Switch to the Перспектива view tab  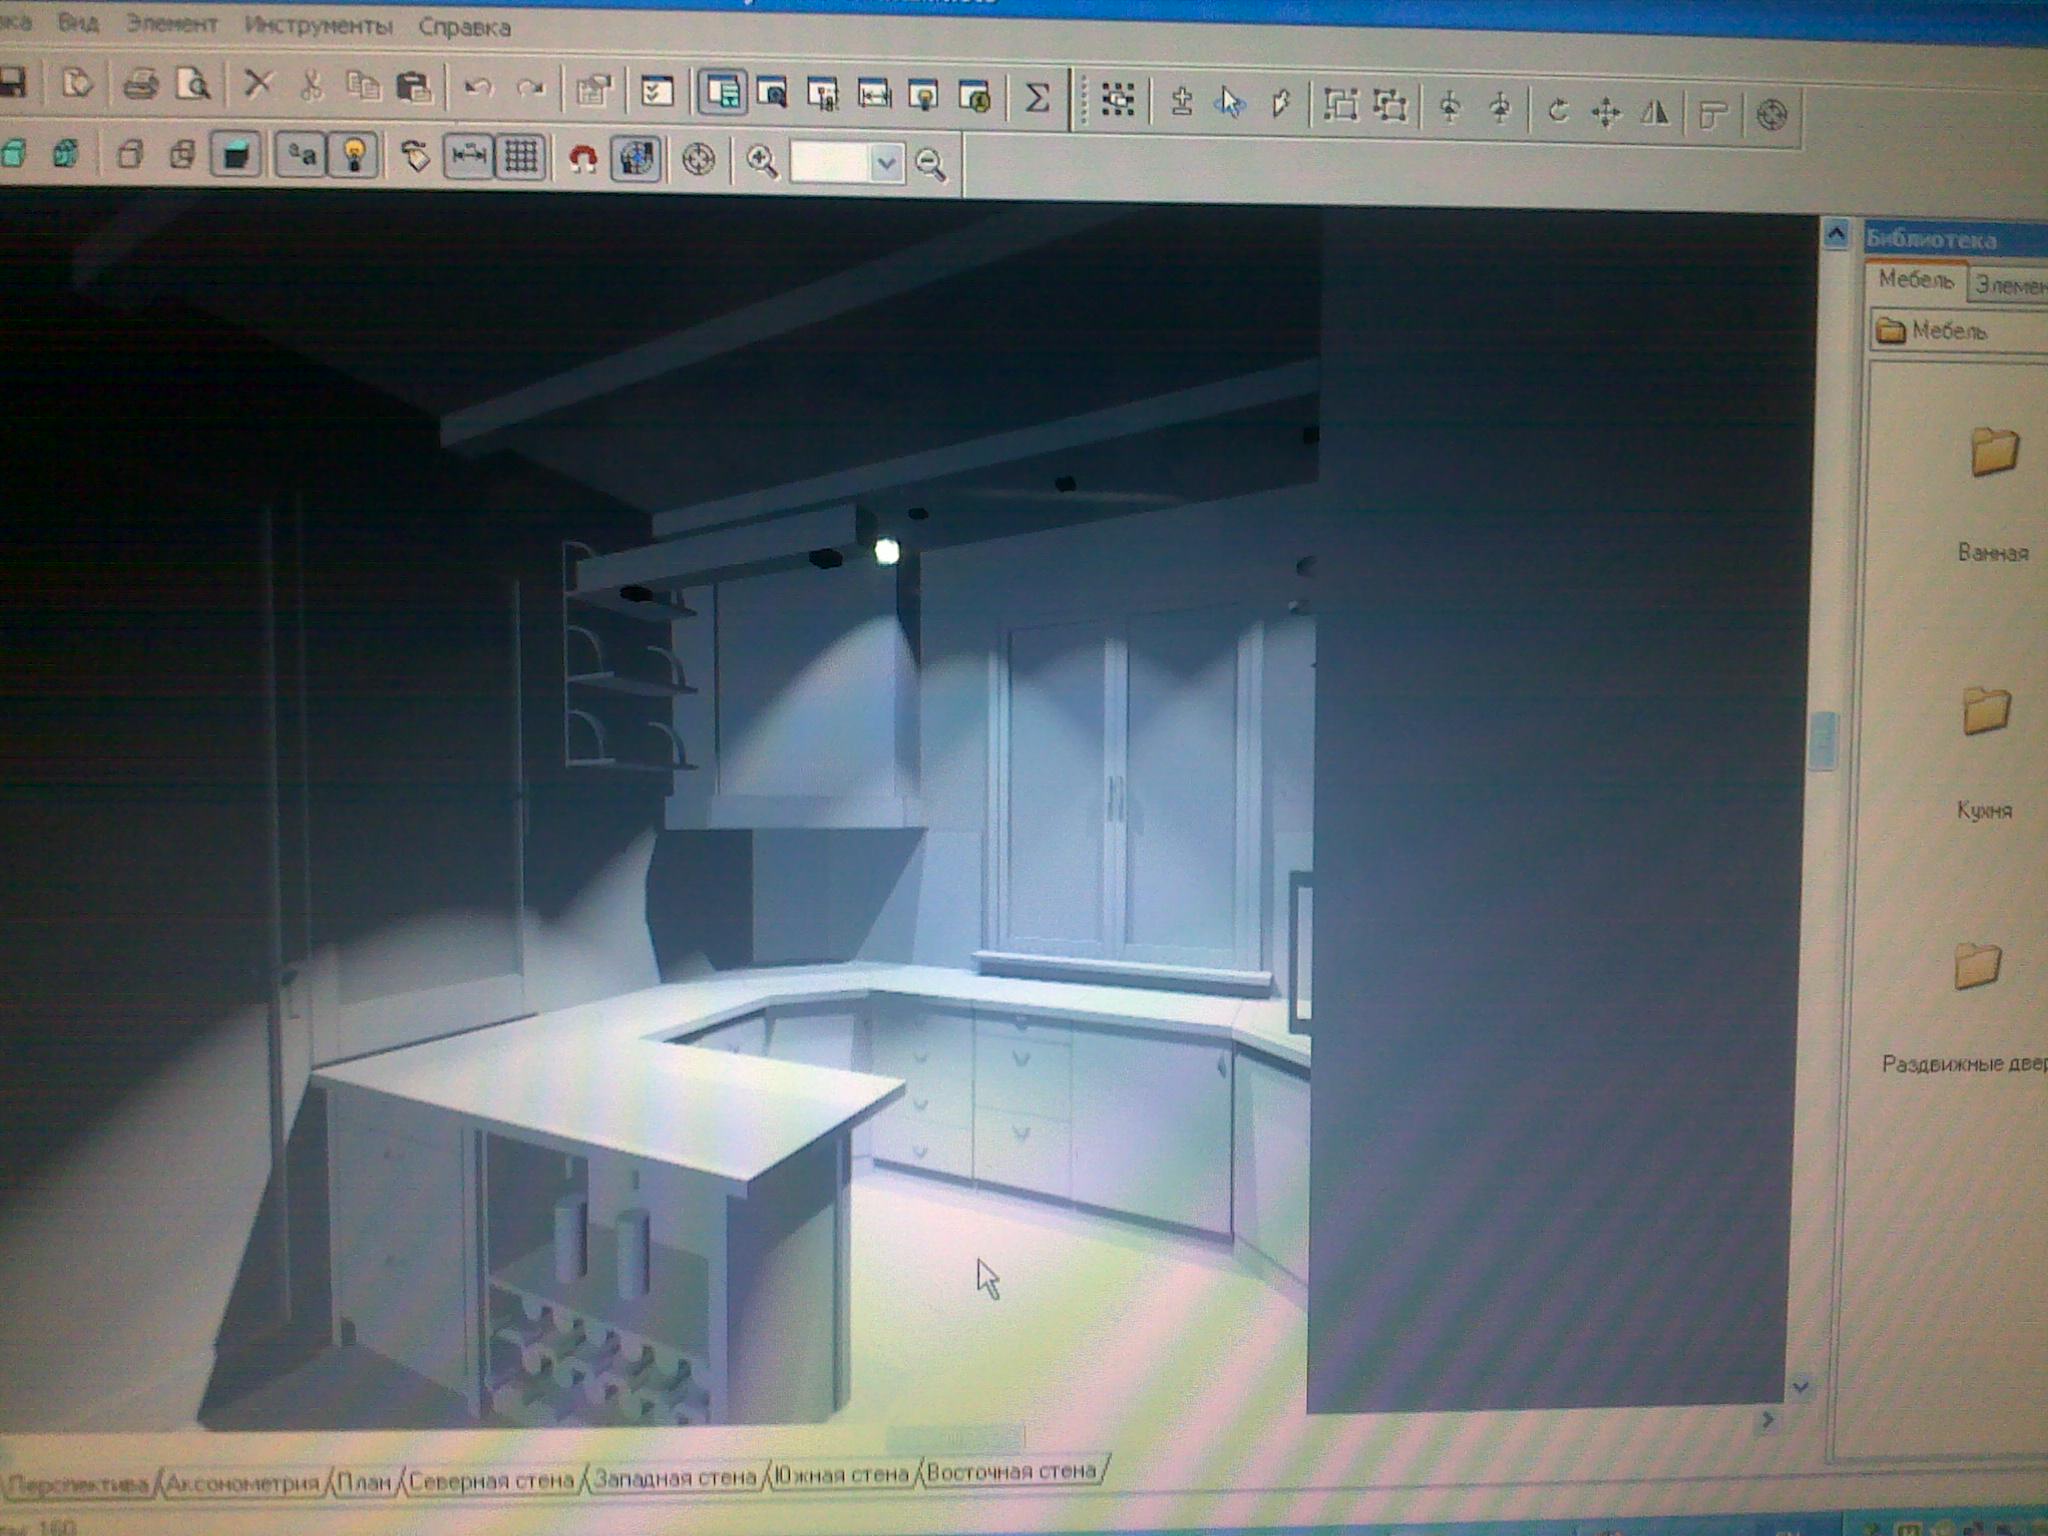tap(78, 1485)
